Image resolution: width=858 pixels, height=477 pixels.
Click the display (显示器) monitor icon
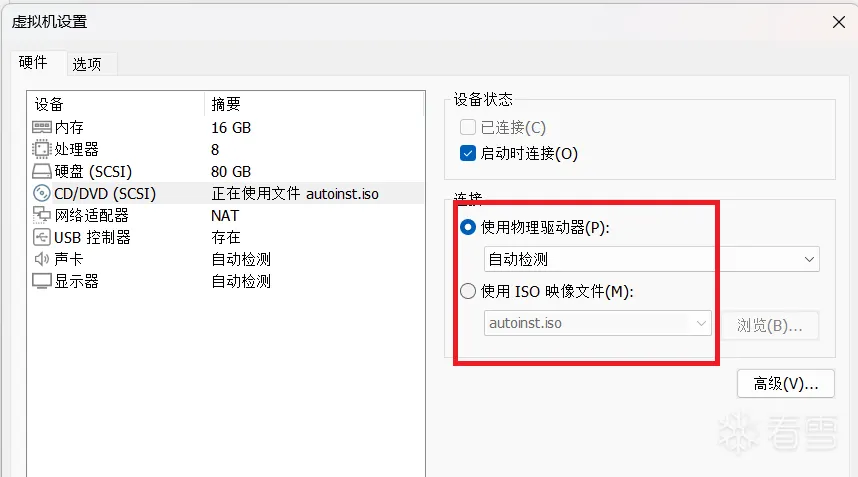(x=42, y=281)
